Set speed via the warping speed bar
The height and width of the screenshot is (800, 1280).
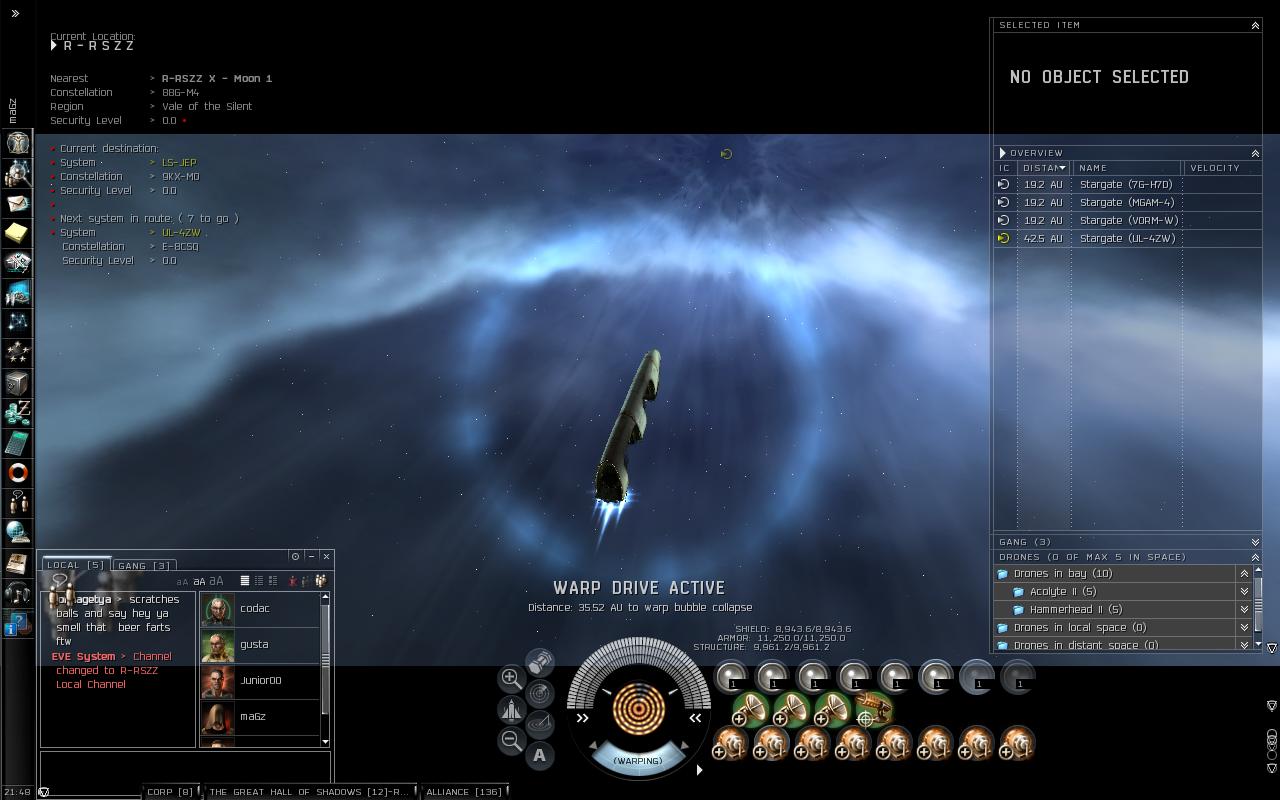pos(638,760)
